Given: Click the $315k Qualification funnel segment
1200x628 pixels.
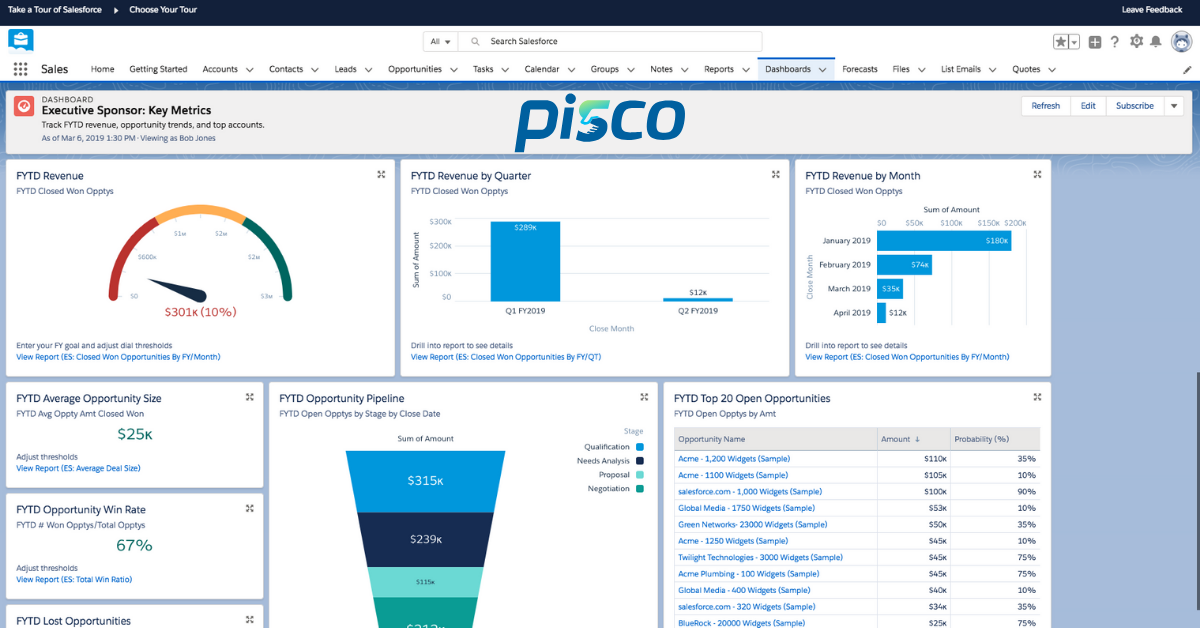Looking at the screenshot, I should pyautogui.click(x=425, y=481).
